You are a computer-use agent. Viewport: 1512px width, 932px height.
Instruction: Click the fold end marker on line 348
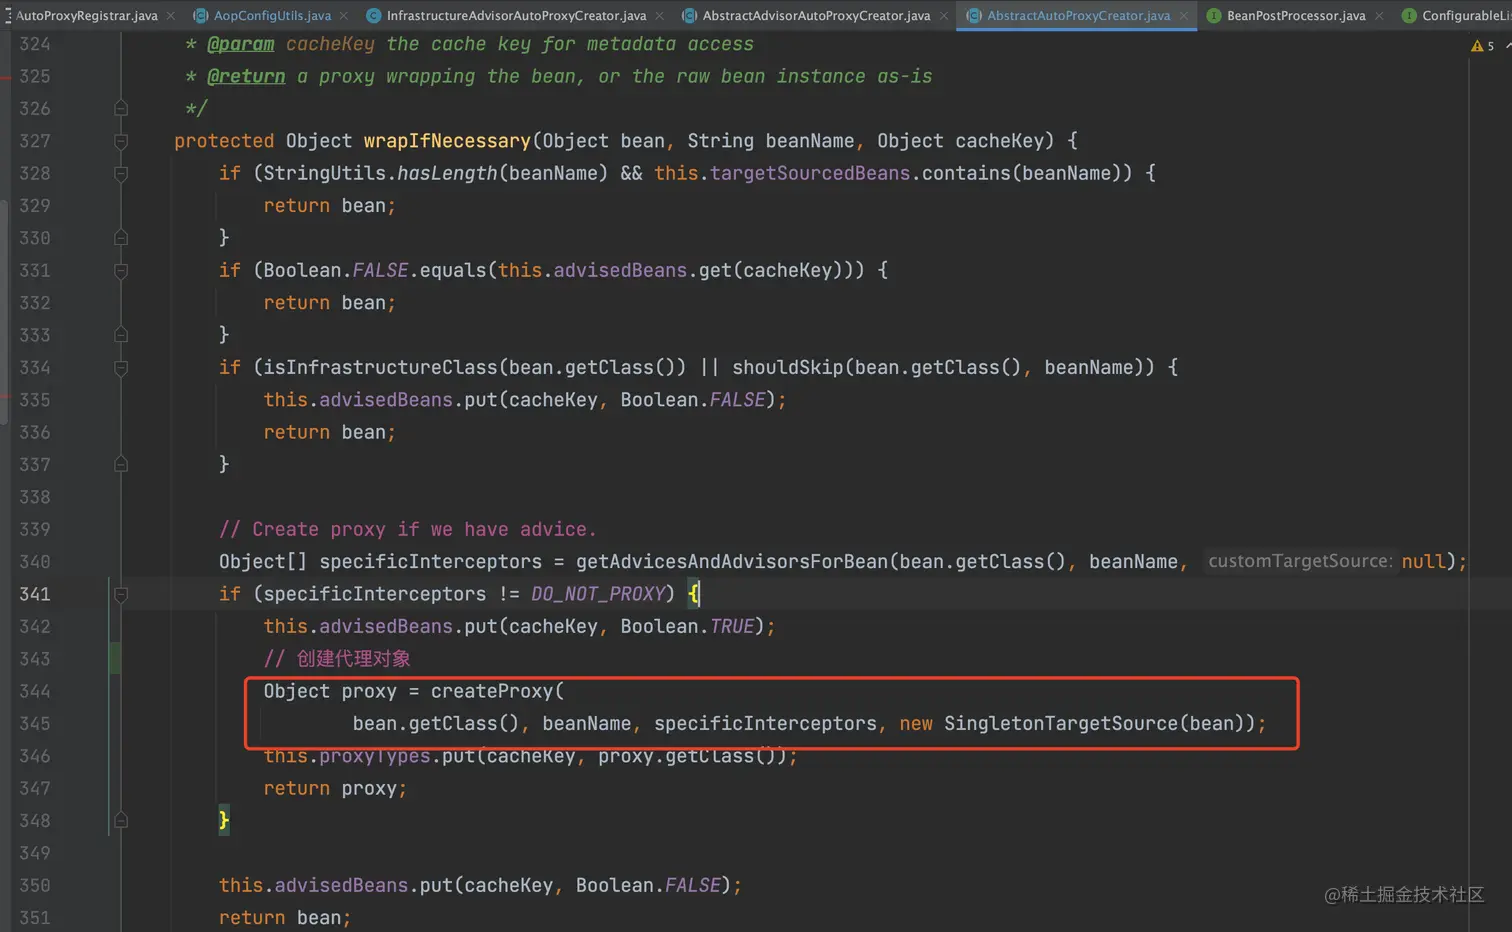click(121, 821)
